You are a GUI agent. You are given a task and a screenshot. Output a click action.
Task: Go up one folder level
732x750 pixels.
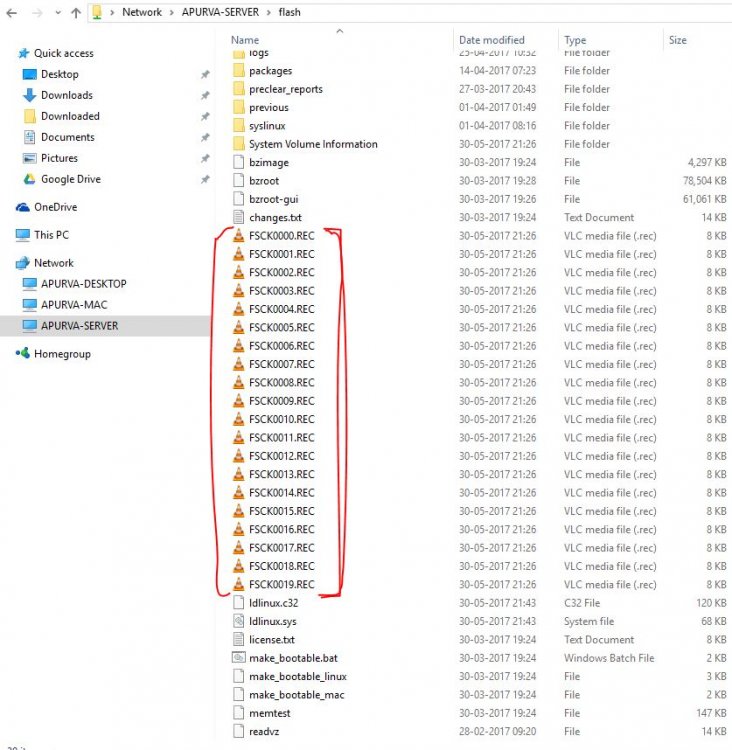(x=76, y=13)
